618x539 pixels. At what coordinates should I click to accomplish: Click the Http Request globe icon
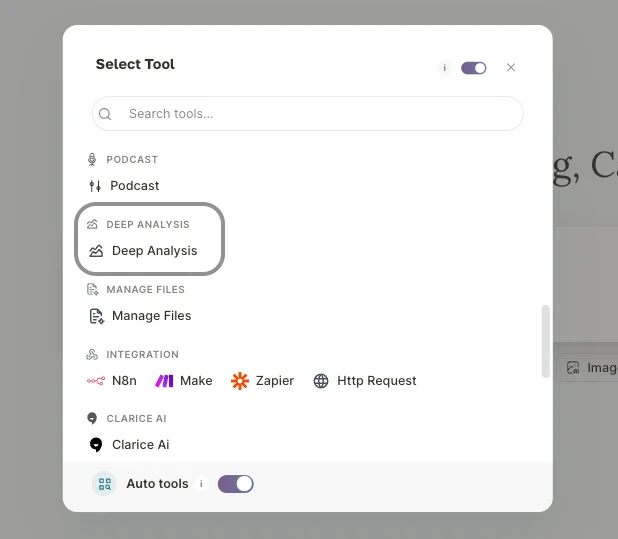321,381
